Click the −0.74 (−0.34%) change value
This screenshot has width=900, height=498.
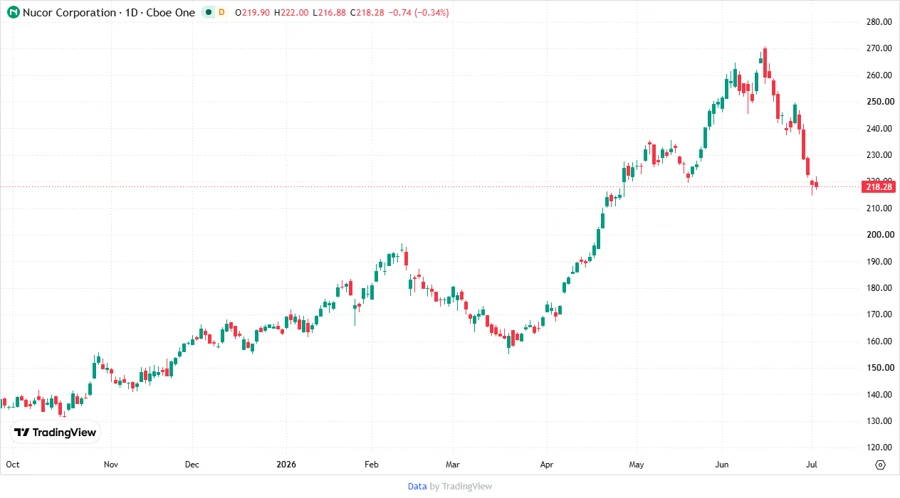418,12
